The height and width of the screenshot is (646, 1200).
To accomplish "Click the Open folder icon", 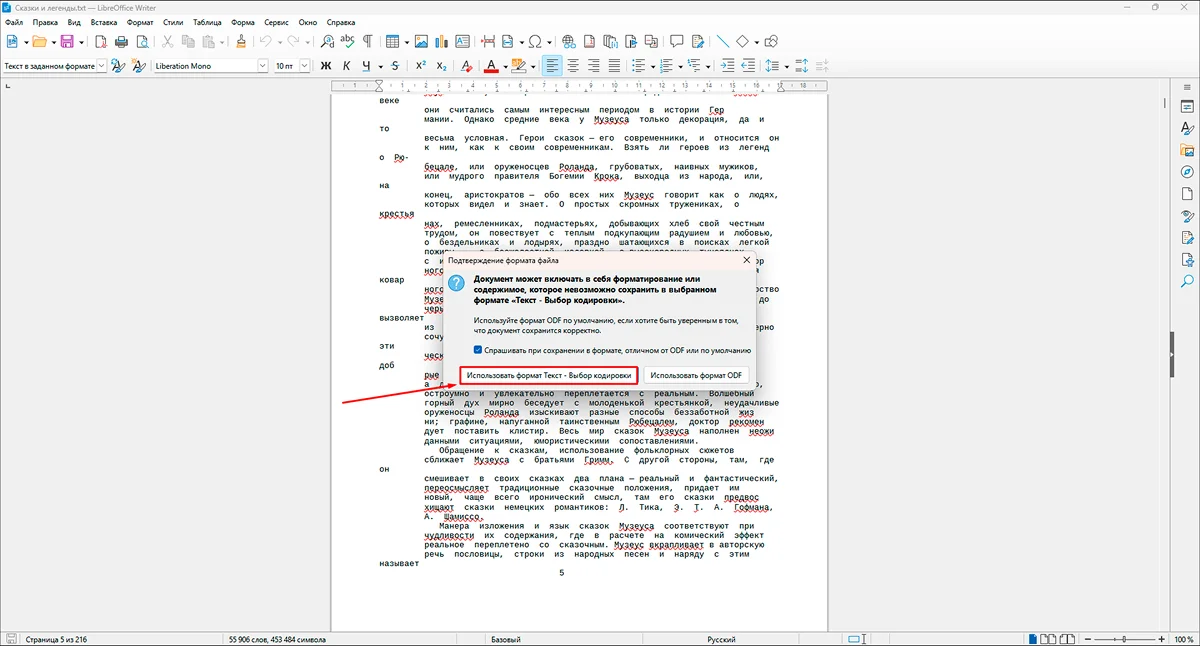I will (39, 41).
